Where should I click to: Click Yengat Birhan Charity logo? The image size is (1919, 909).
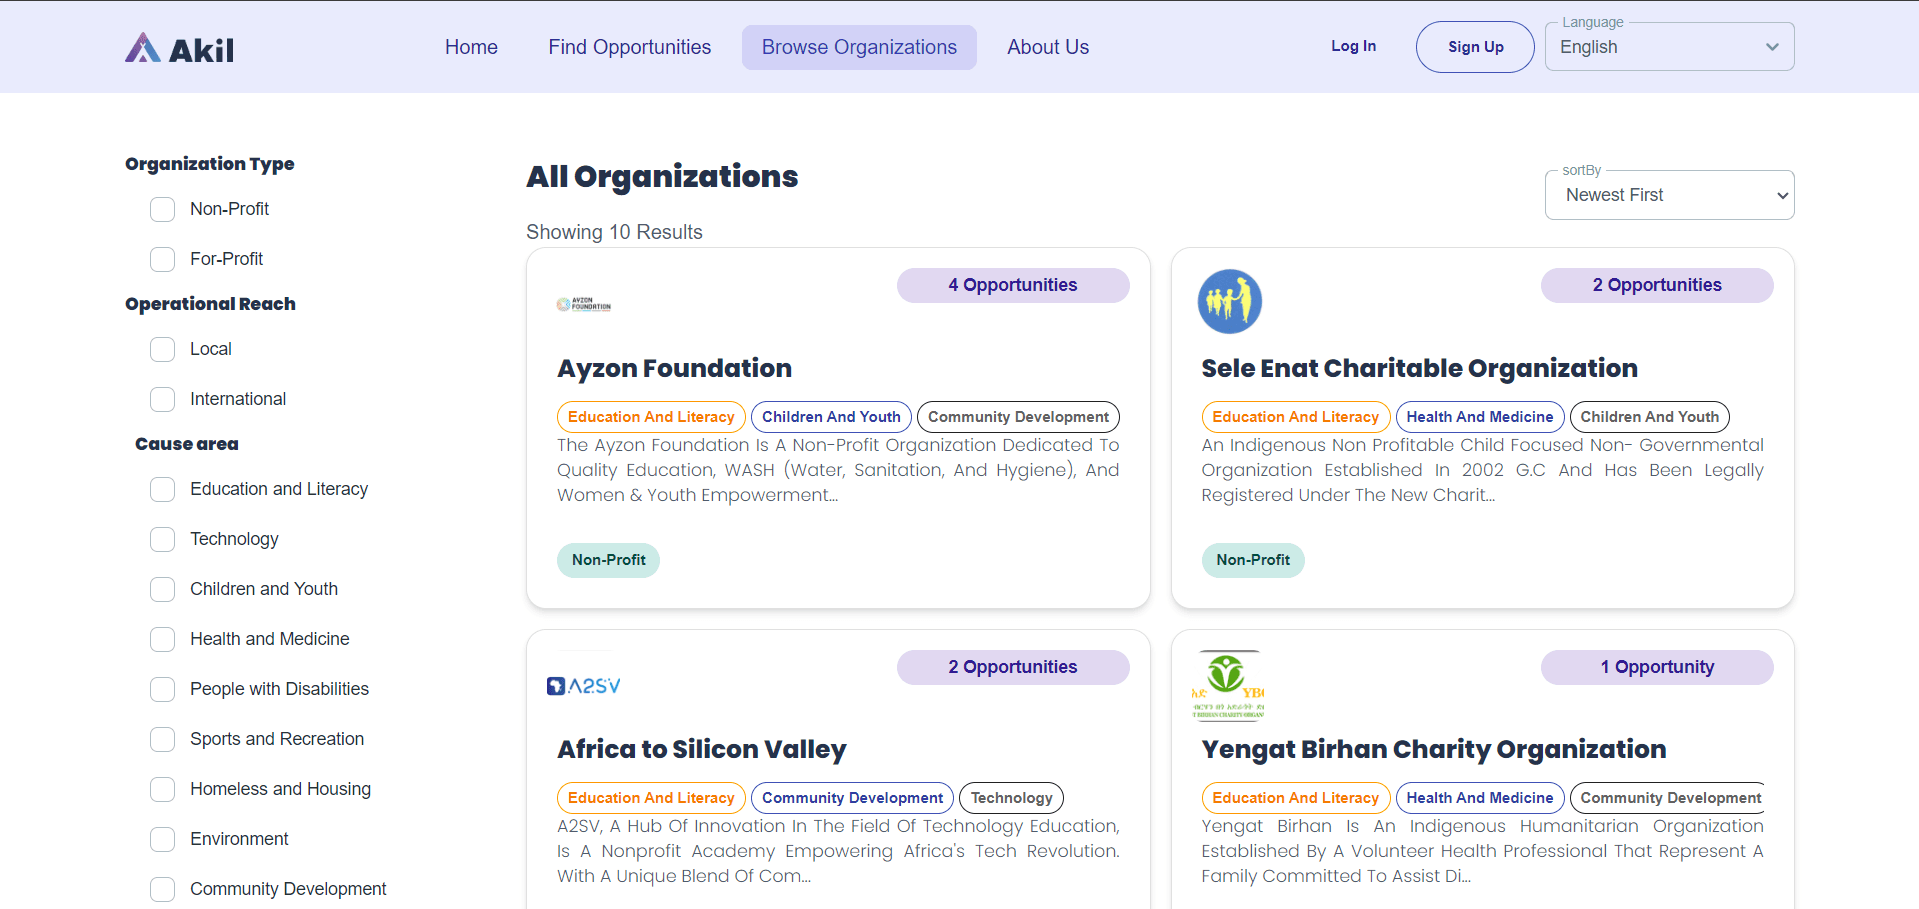pyautogui.click(x=1228, y=686)
